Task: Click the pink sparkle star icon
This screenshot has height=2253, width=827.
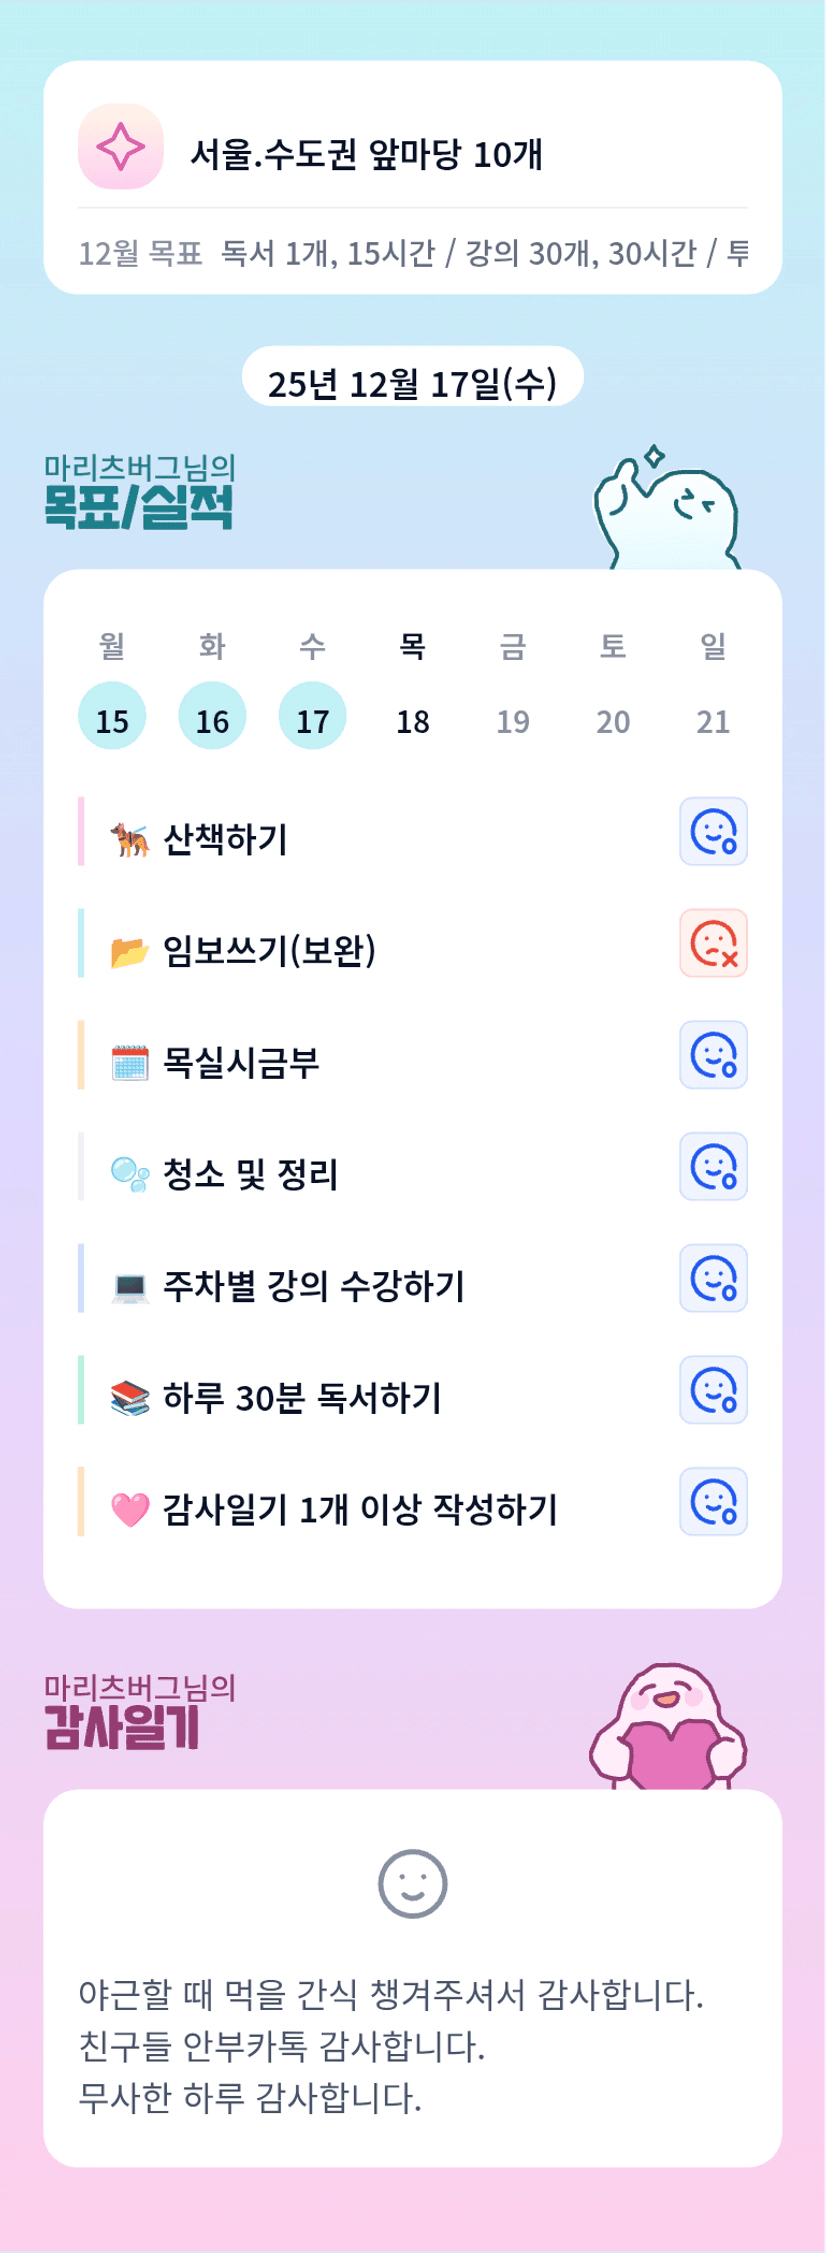Action: 121,147
